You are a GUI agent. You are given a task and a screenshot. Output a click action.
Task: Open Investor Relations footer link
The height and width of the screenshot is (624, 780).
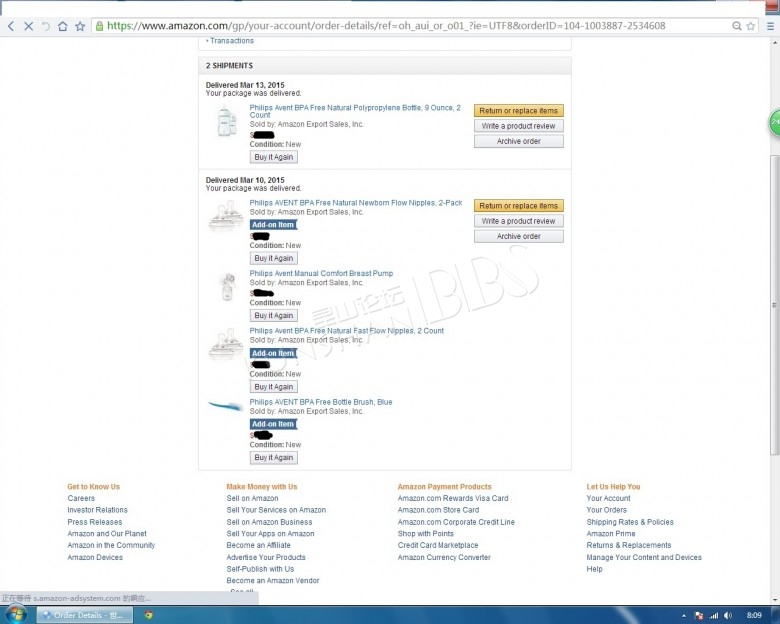click(98, 510)
